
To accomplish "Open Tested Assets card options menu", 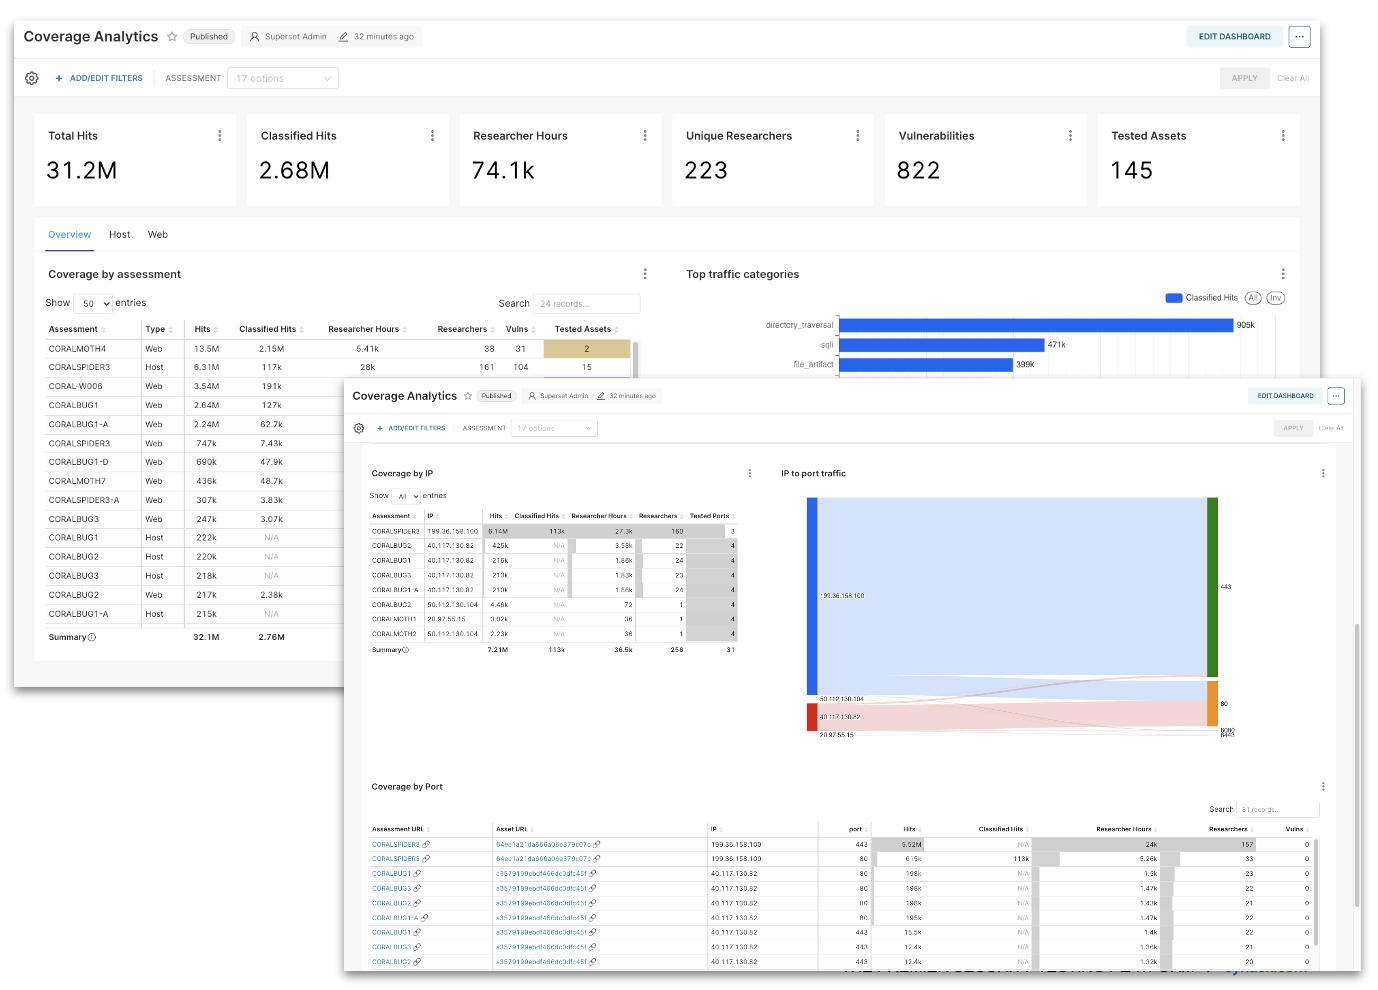I will (1283, 136).
